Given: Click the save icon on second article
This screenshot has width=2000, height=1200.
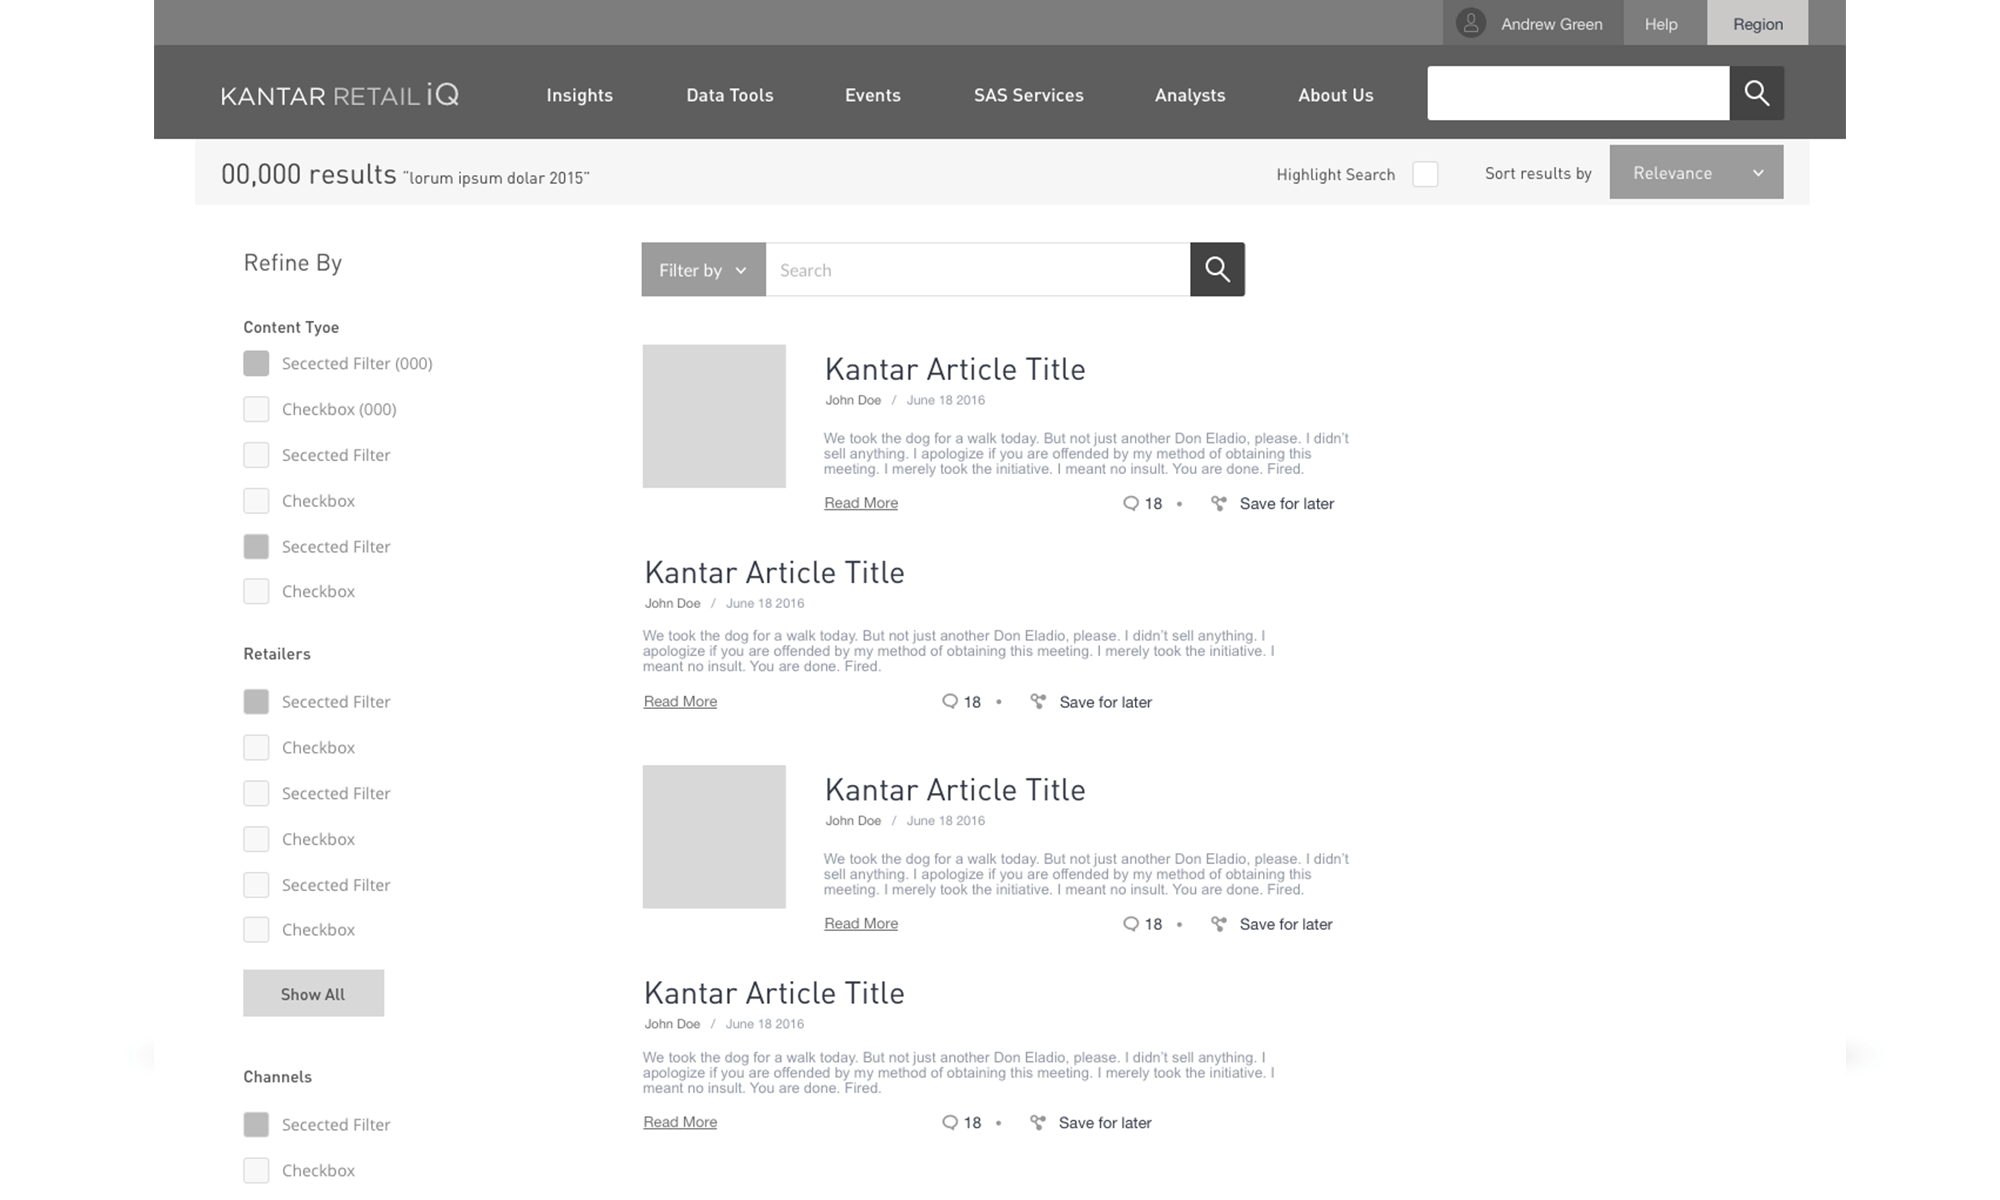Looking at the screenshot, I should point(1038,702).
